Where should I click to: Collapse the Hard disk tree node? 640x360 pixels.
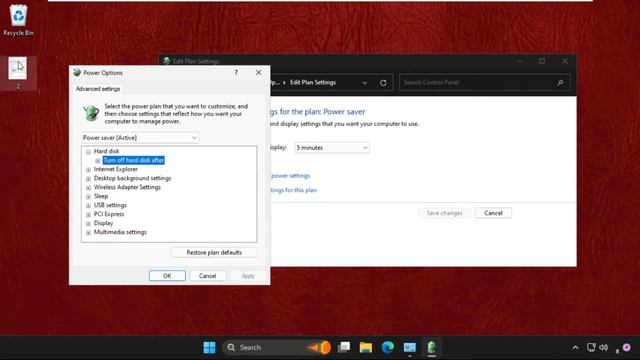[88, 151]
